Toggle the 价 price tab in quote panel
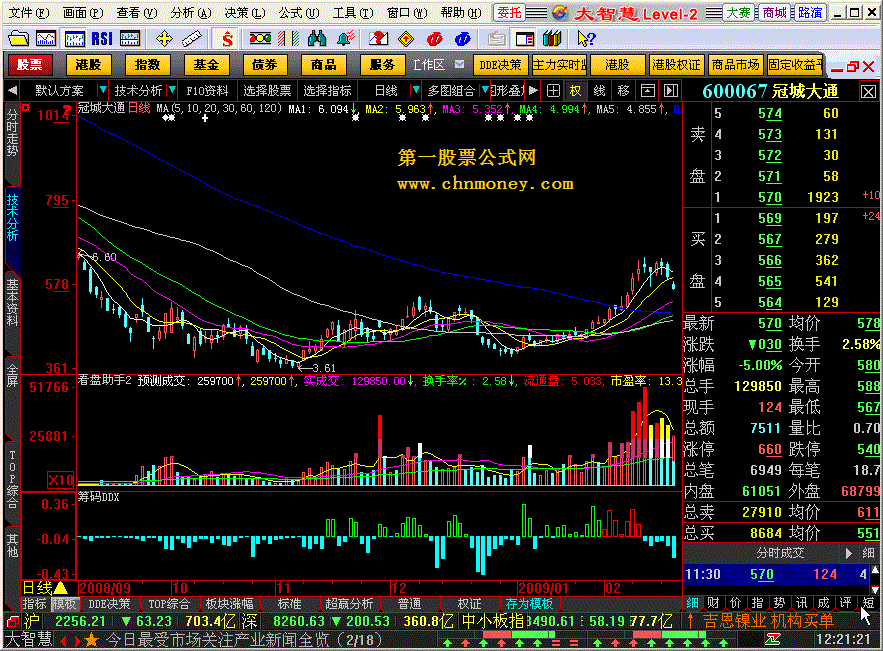Image resolution: width=883 pixels, height=651 pixels. (x=735, y=603)
